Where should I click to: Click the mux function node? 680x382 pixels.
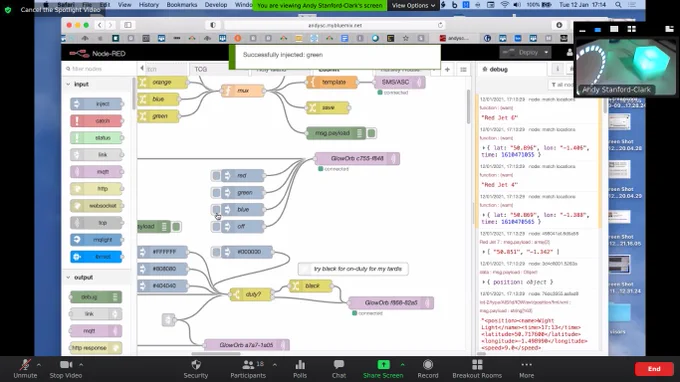click(x=242, y=91)
